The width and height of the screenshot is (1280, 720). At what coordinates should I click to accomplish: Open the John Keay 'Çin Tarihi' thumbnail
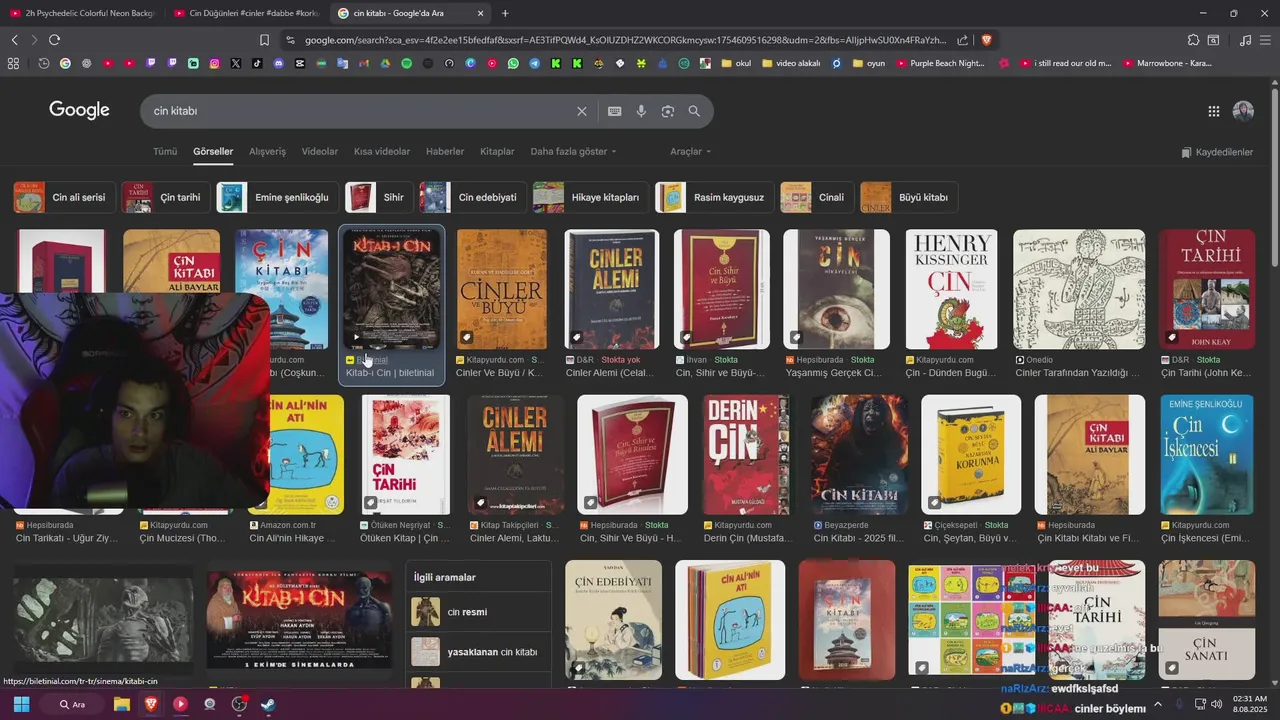[x=1207, y=289]
